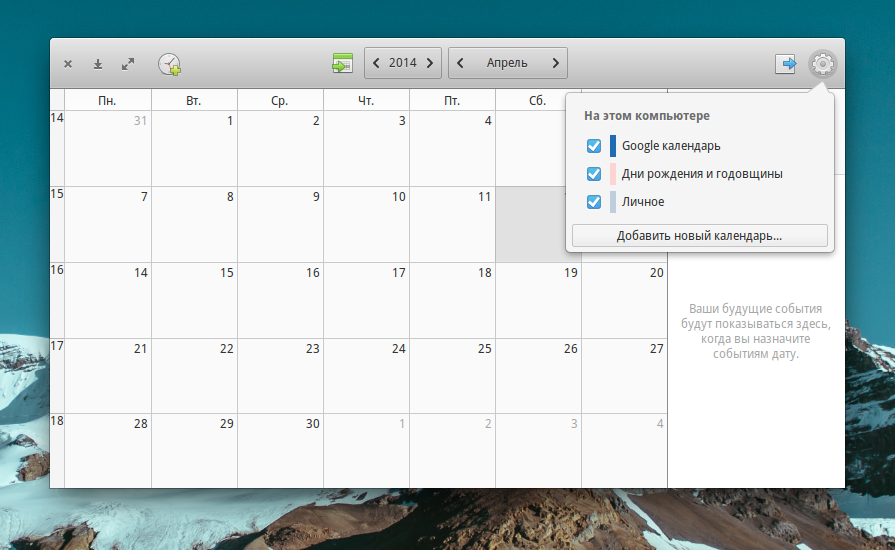Select day 17 in the calendar

[x=366, y=301]
